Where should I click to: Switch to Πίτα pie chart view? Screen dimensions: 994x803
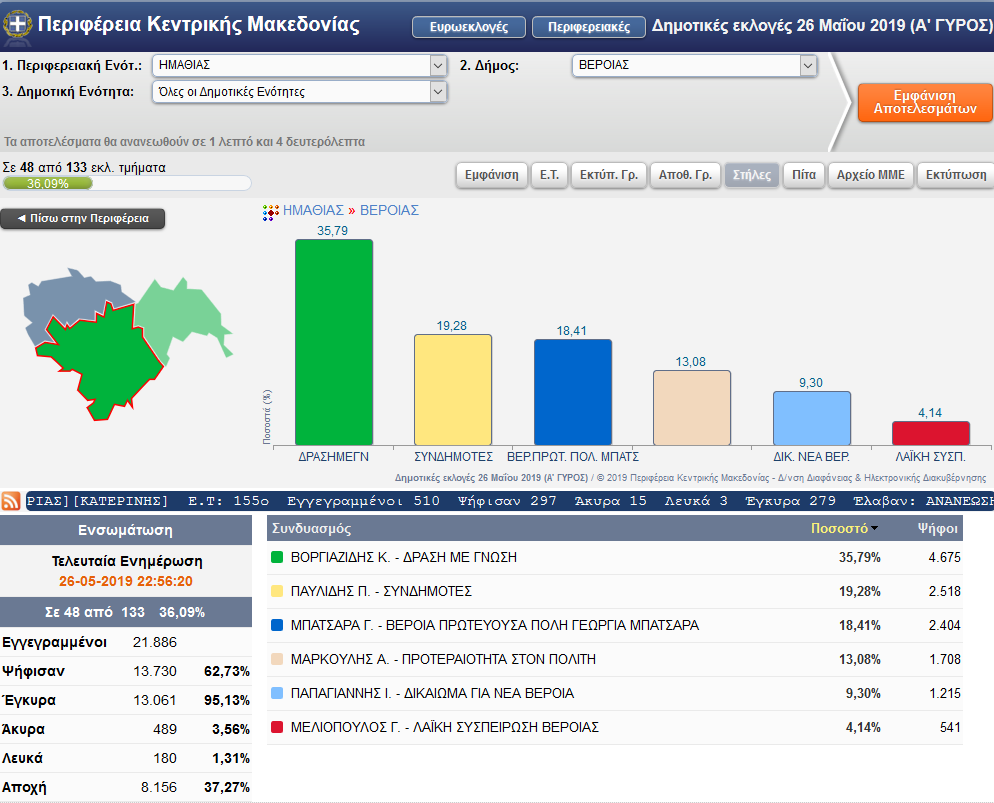[x=804, y=175]
